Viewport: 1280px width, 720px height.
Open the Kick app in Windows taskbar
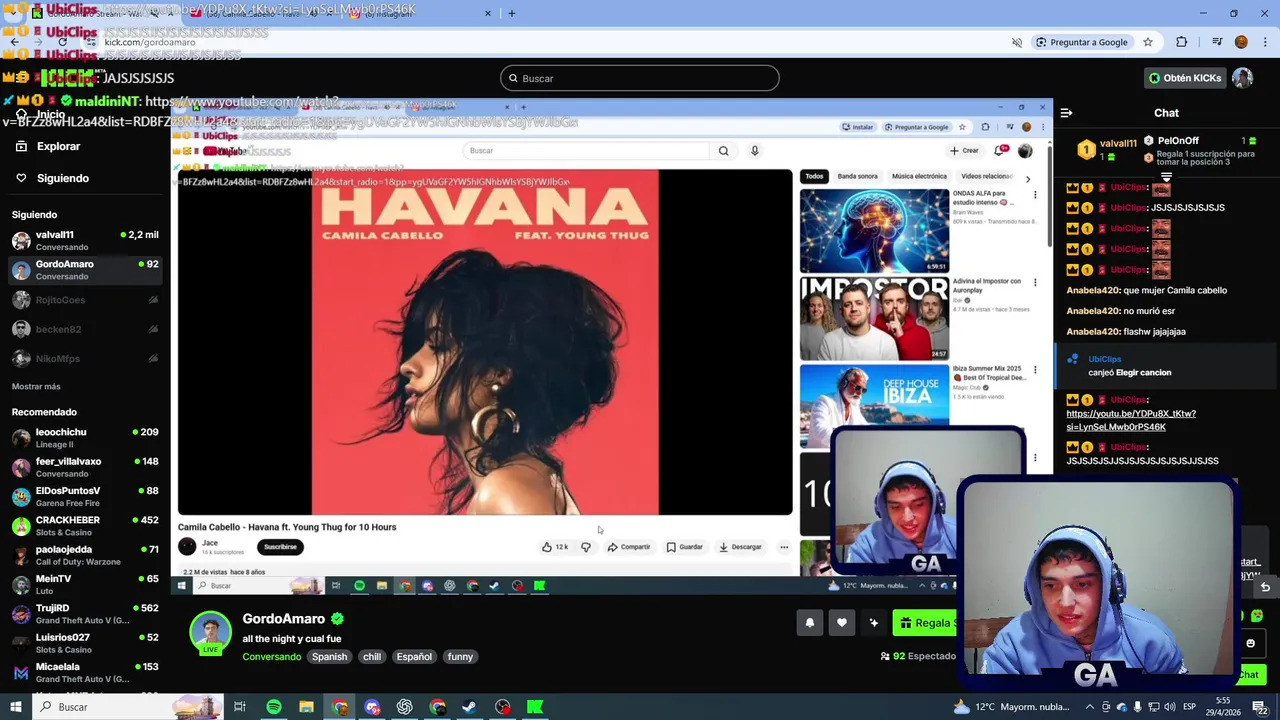click(x=535, y=707)
